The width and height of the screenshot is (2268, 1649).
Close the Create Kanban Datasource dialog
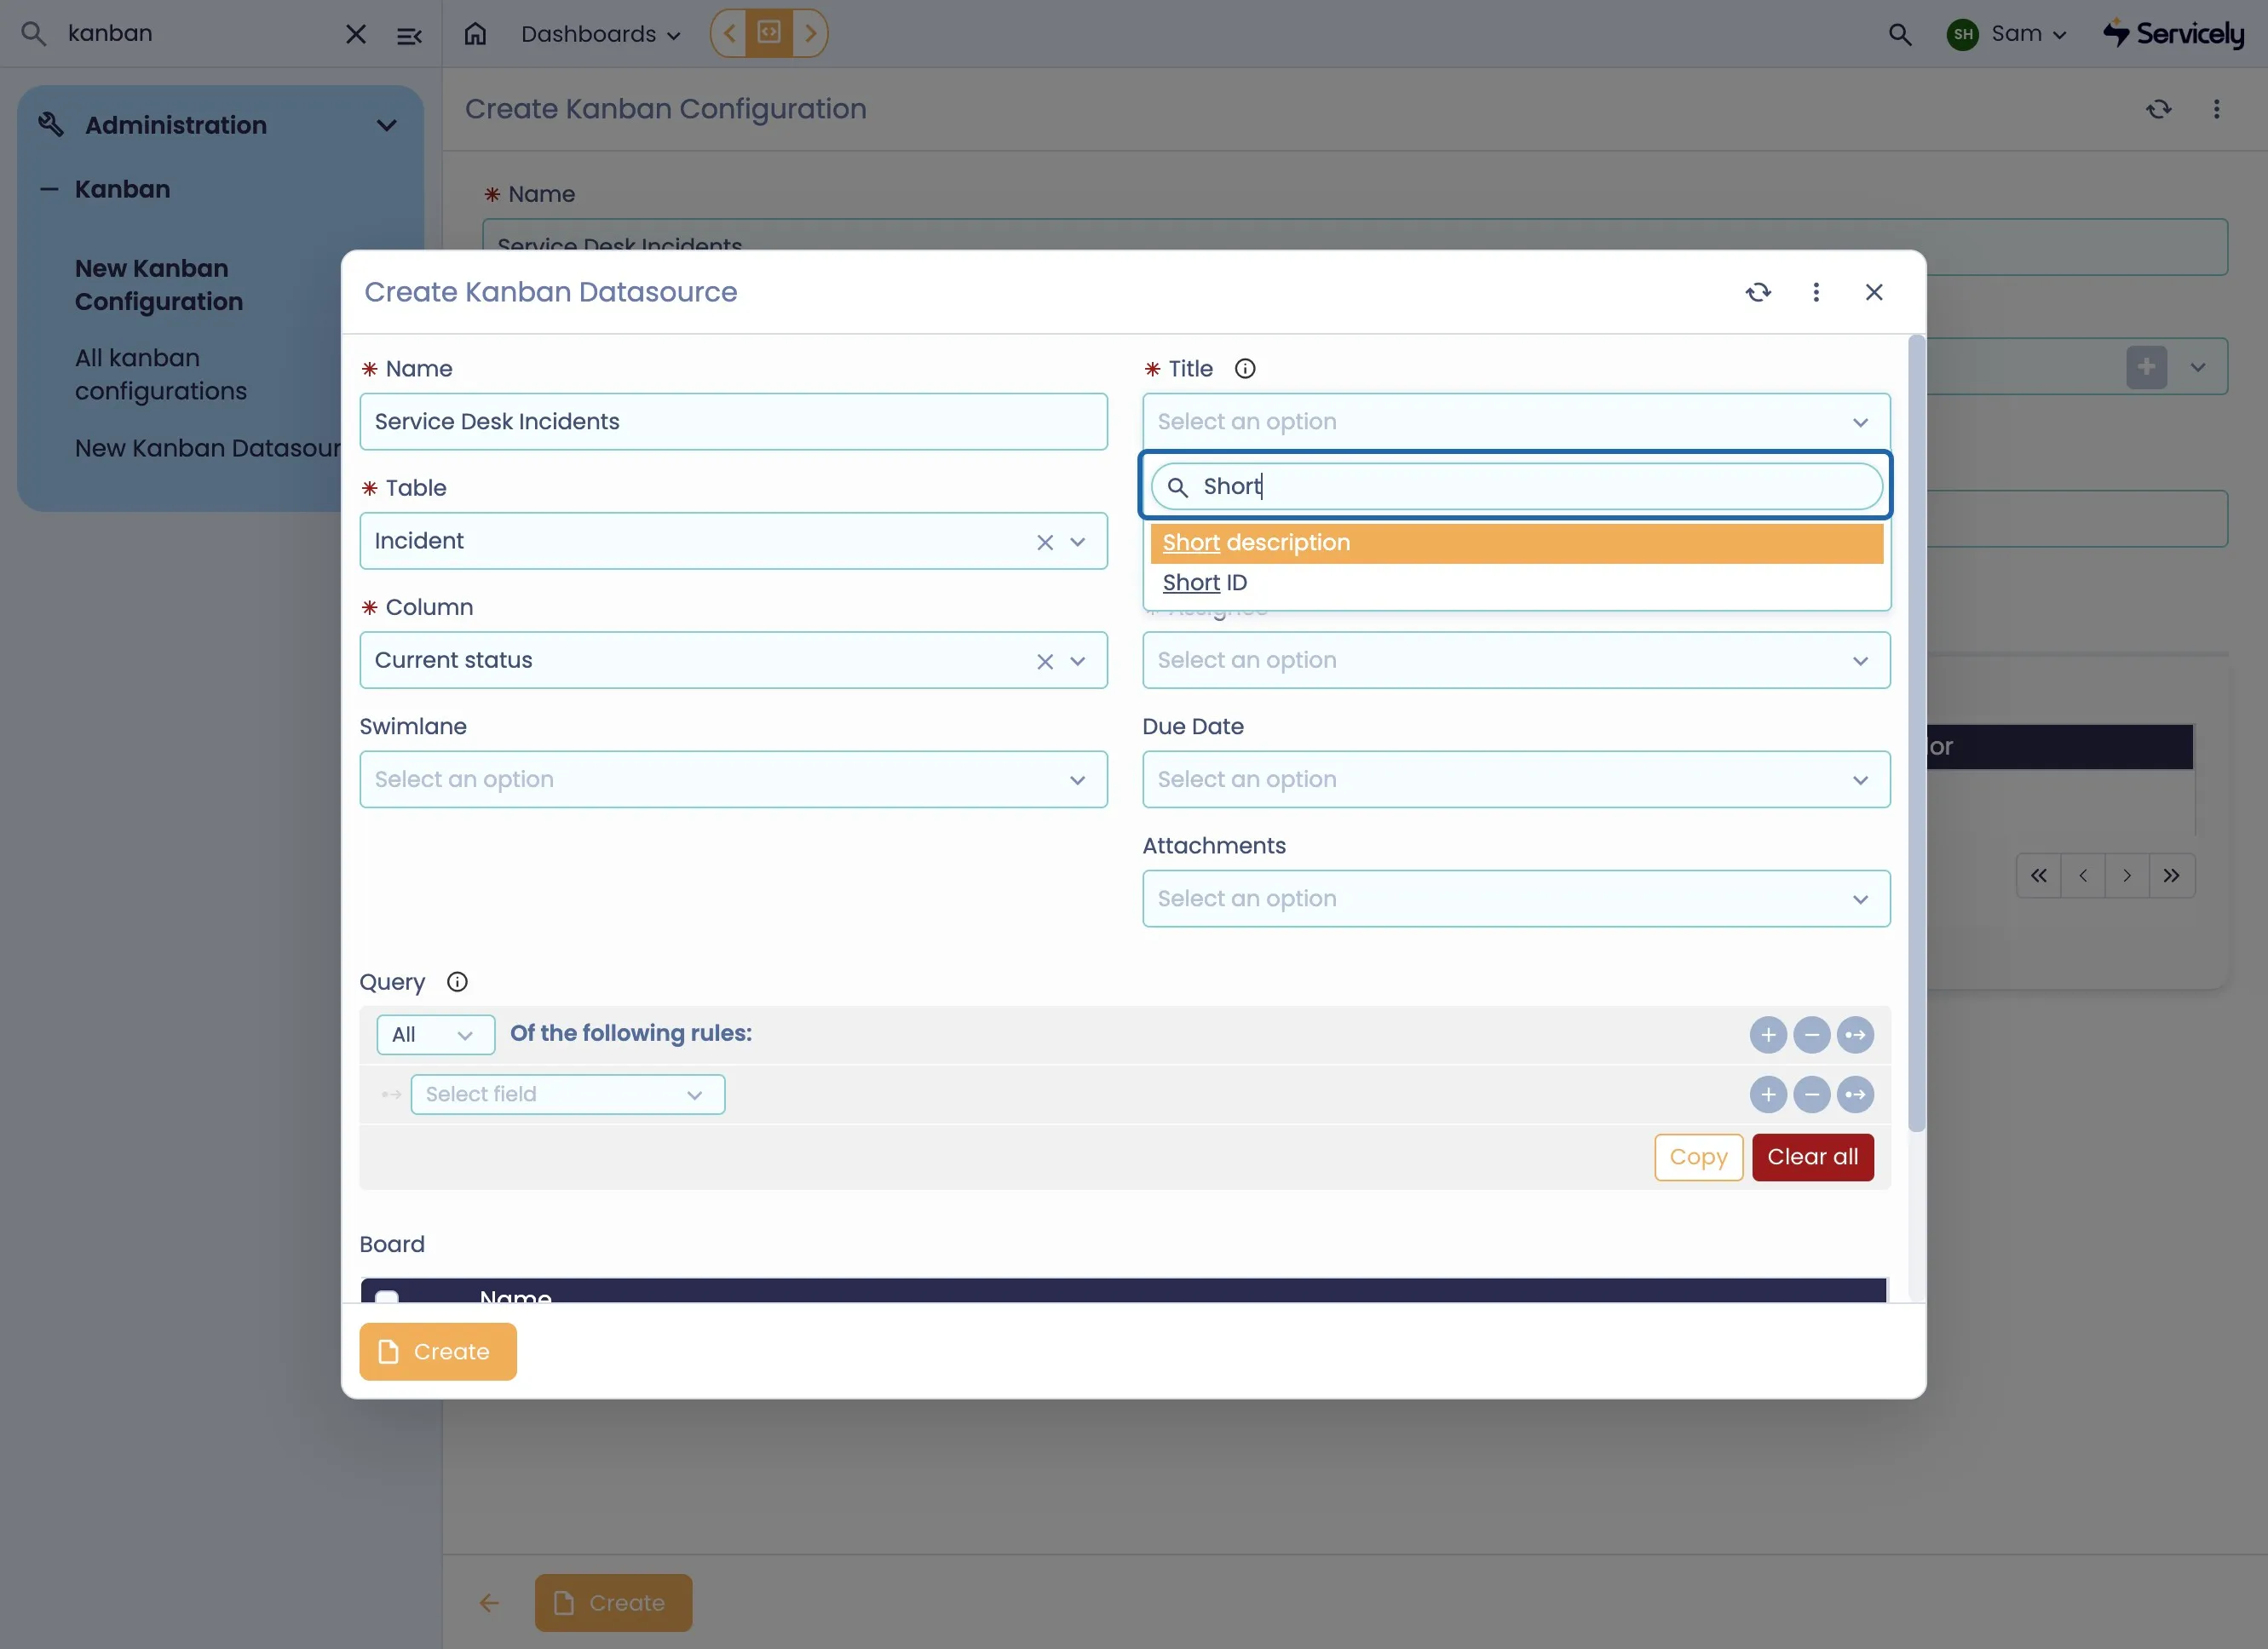coord(1874,292)
